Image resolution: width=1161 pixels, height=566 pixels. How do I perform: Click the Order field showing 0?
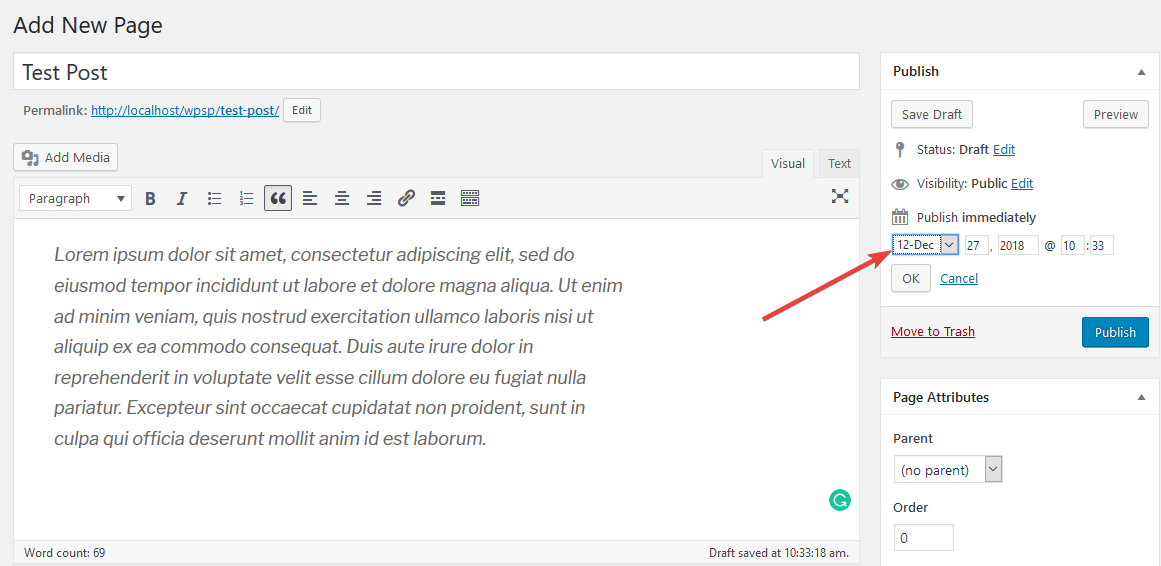(x=923, y=538)
